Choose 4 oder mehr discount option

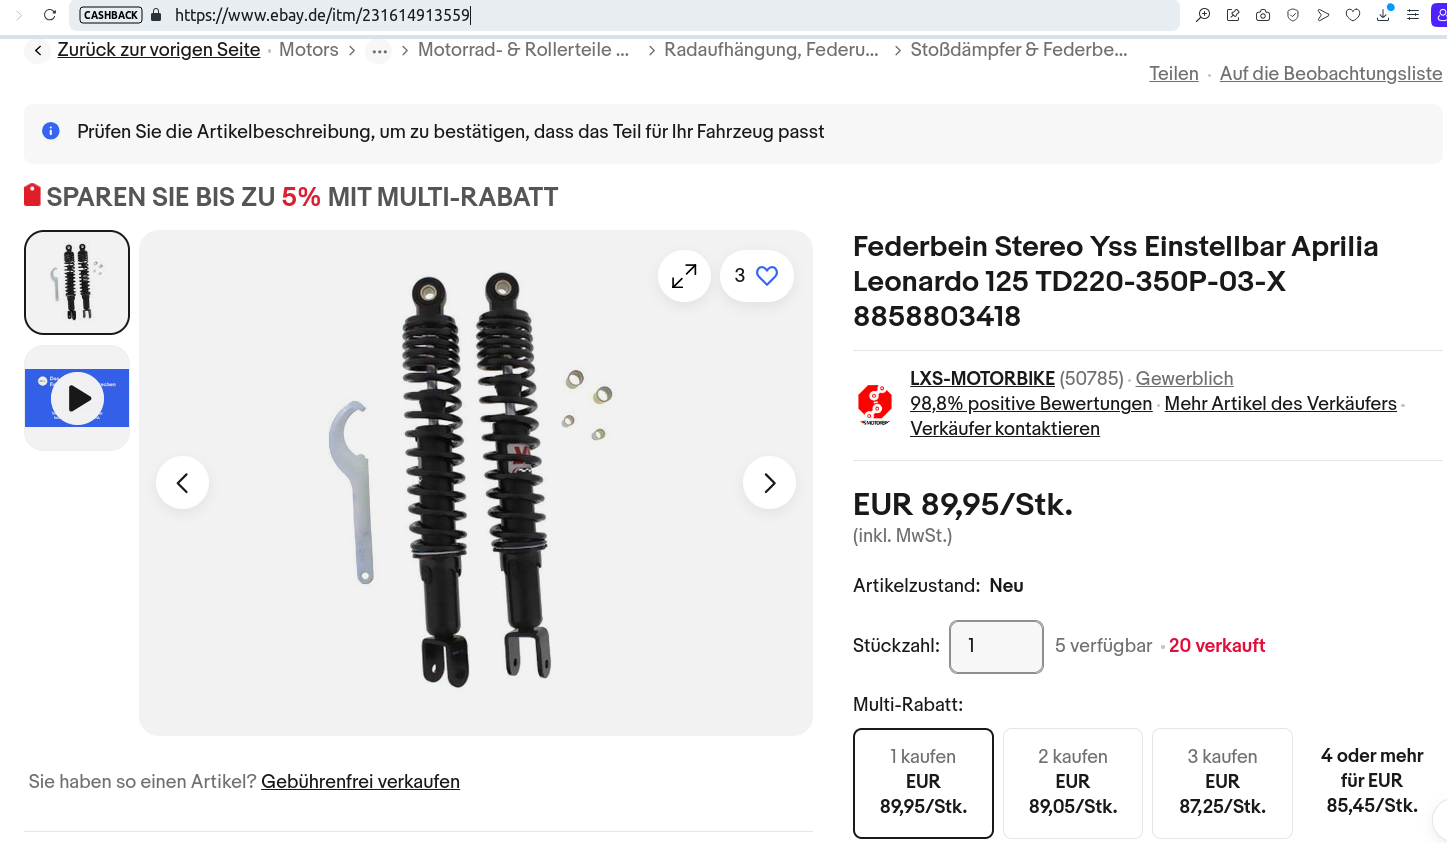point(1372,781)
